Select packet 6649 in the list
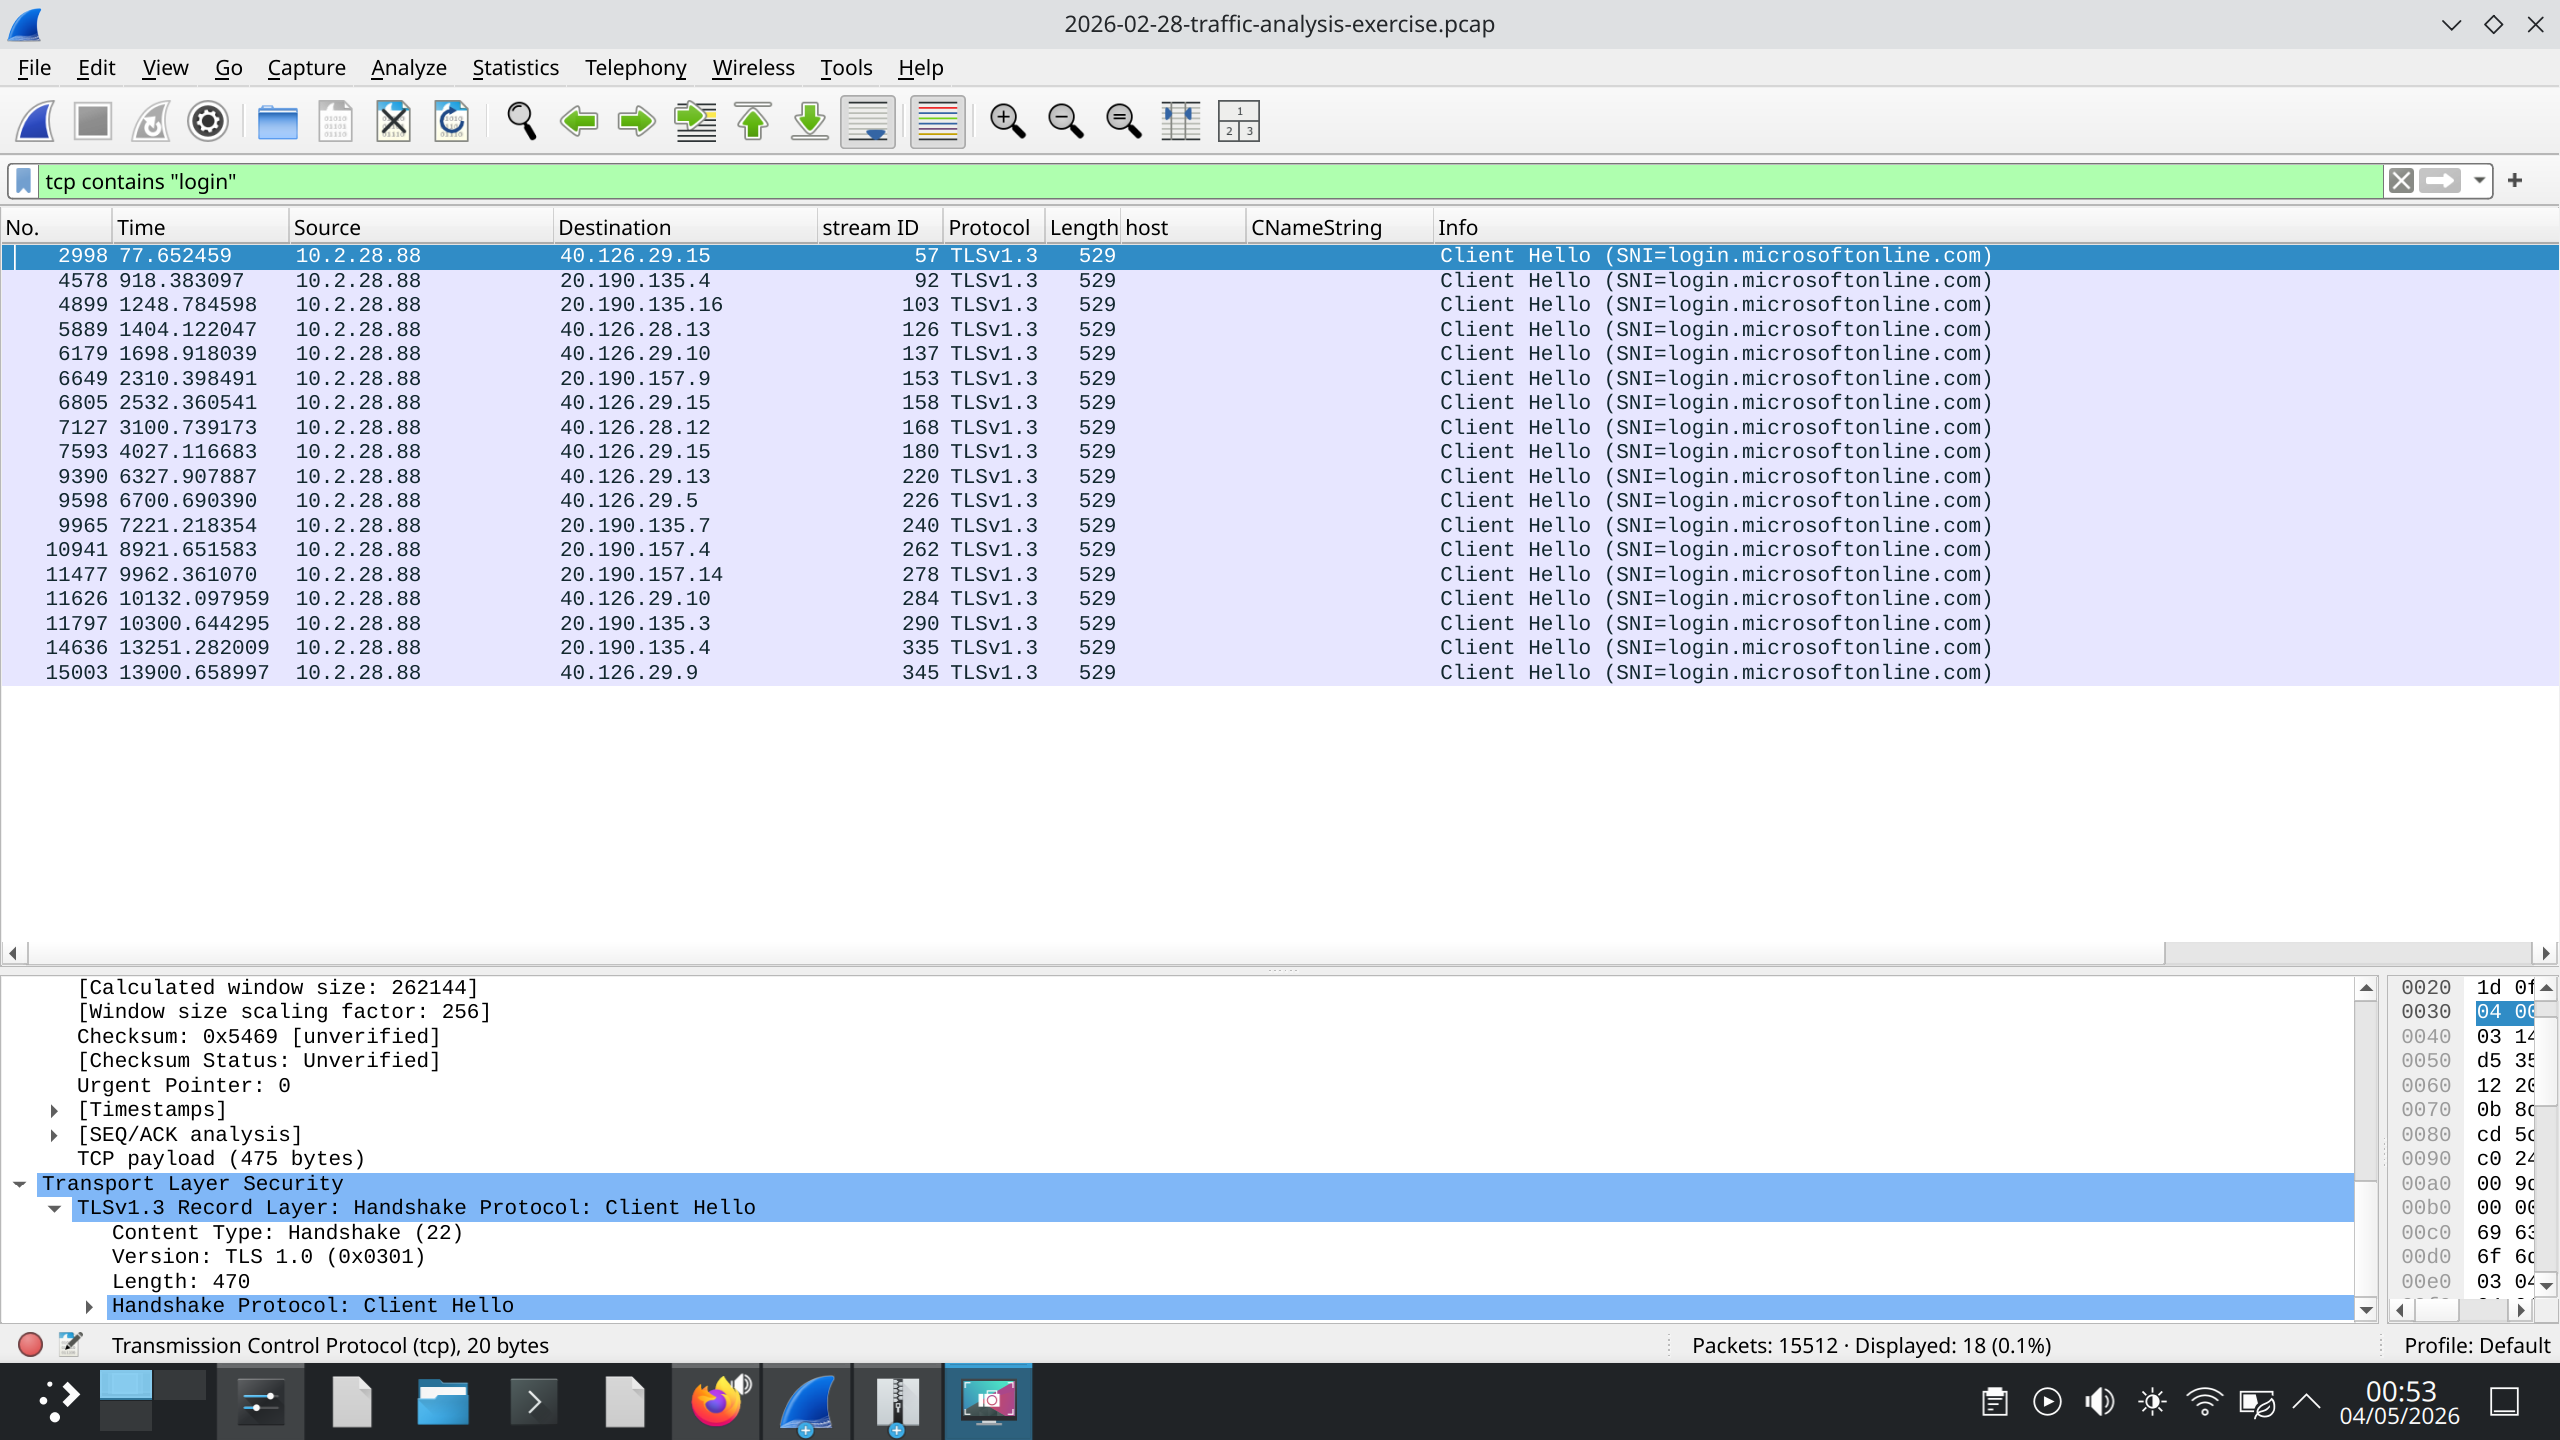 1279,379
